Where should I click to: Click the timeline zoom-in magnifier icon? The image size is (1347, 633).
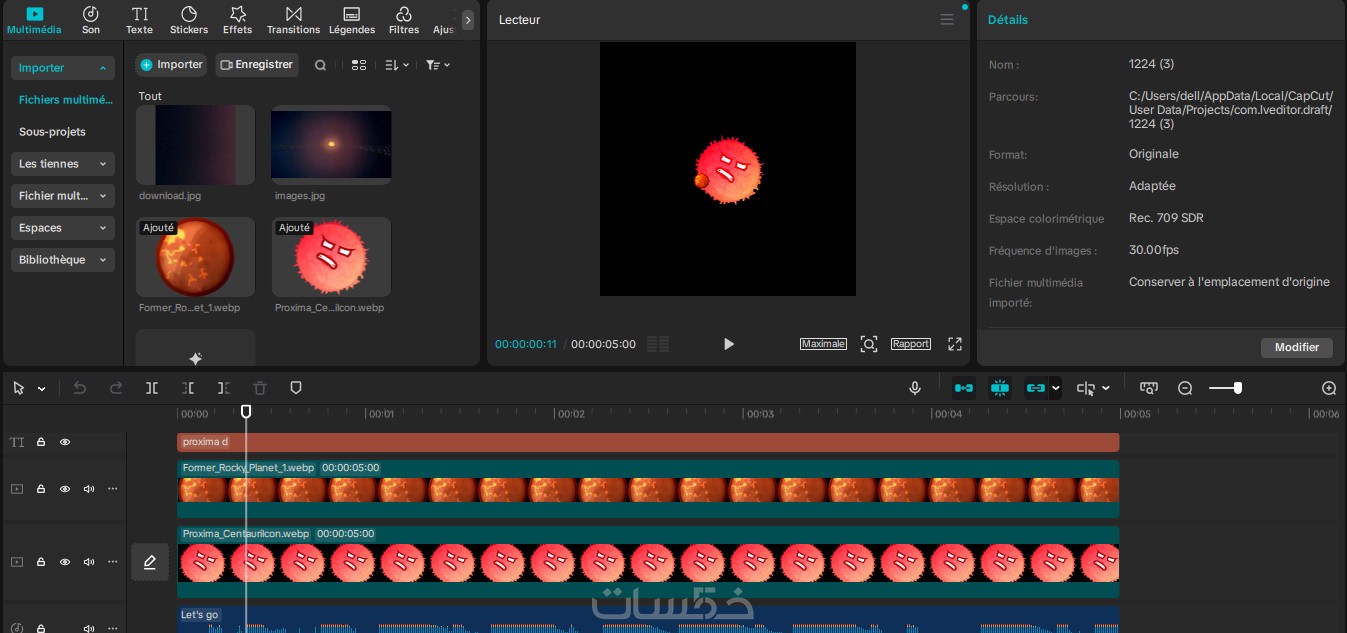(x=1329, y=388)
